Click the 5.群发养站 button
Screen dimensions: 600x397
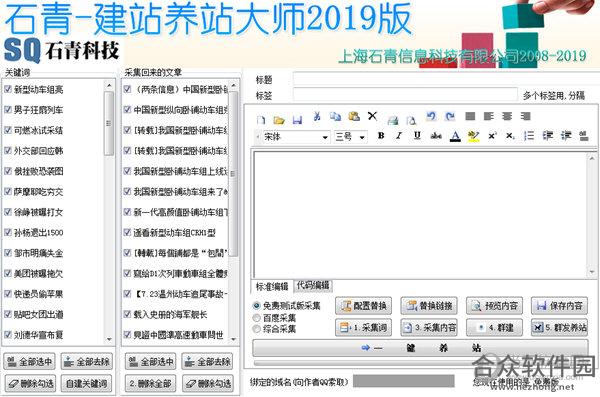coord(559,327)
